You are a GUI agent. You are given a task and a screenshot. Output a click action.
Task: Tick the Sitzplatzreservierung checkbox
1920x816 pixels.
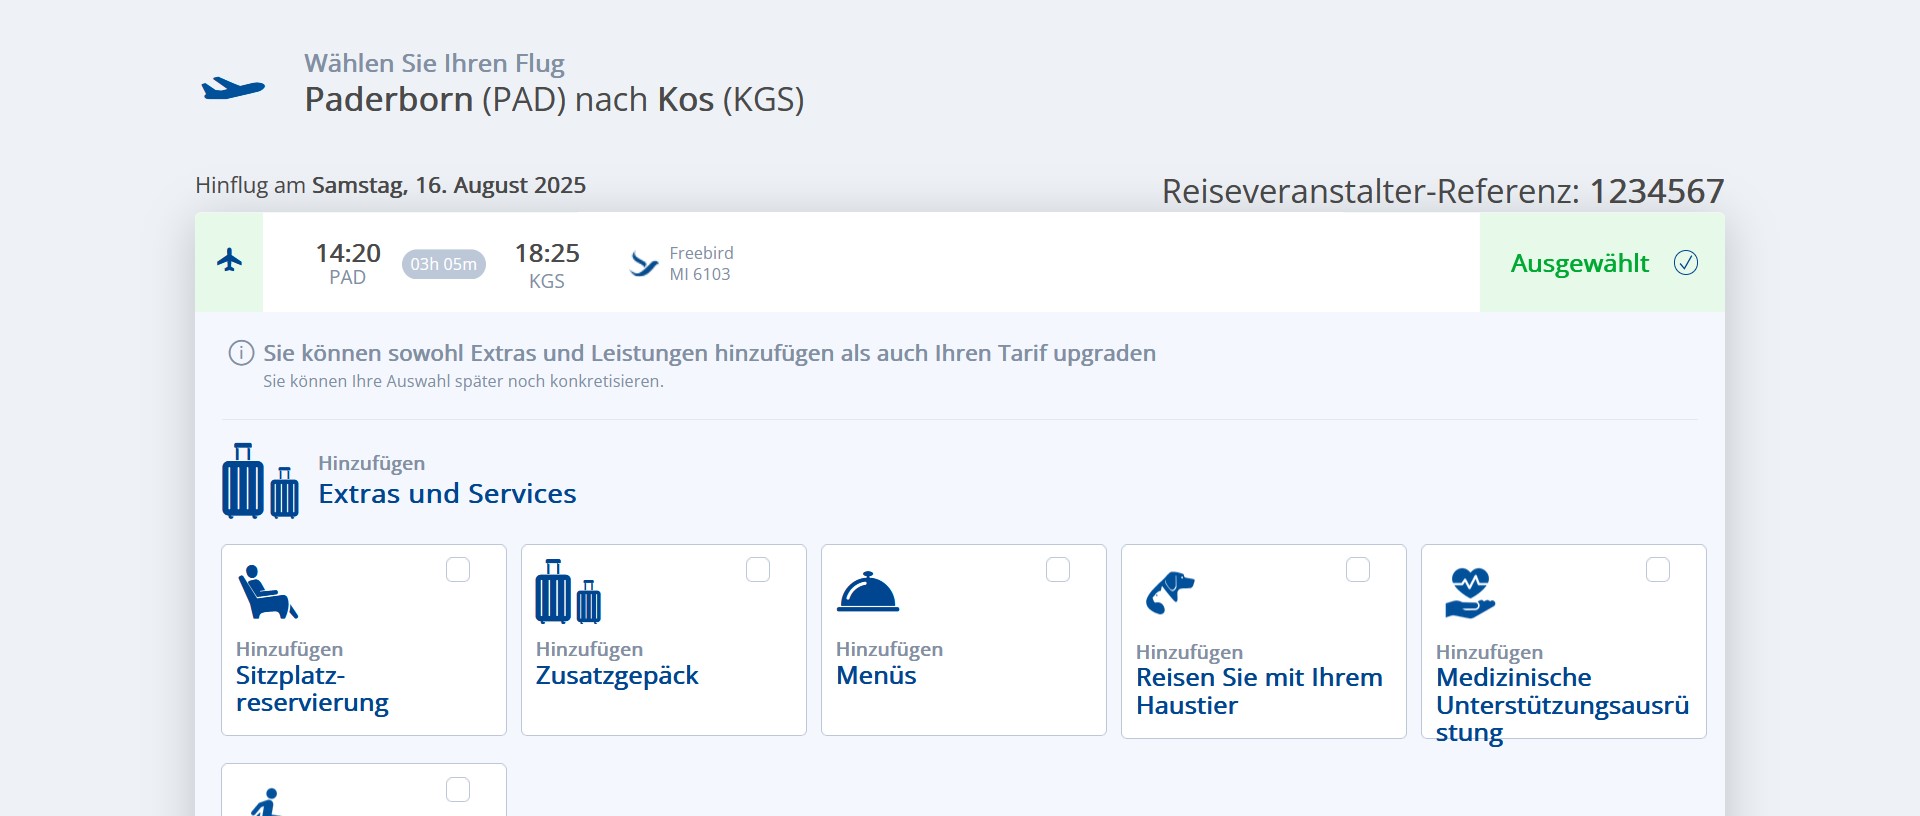click(x=458, y=570)
